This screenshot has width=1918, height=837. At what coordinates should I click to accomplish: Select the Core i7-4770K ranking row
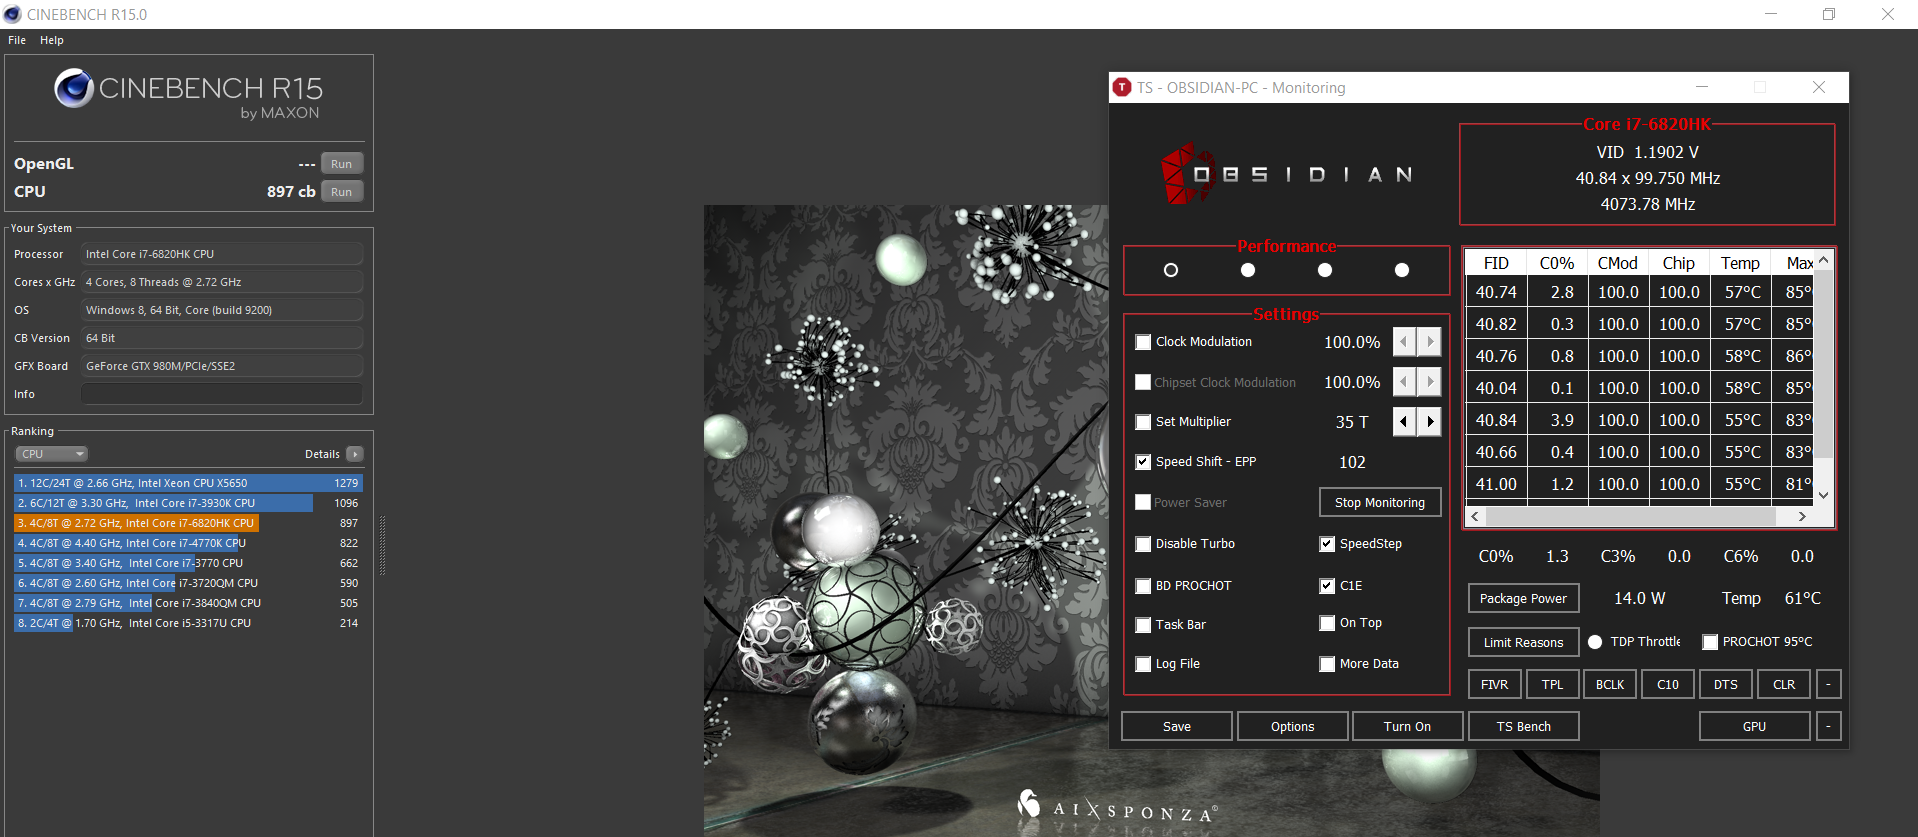[188, 543]
